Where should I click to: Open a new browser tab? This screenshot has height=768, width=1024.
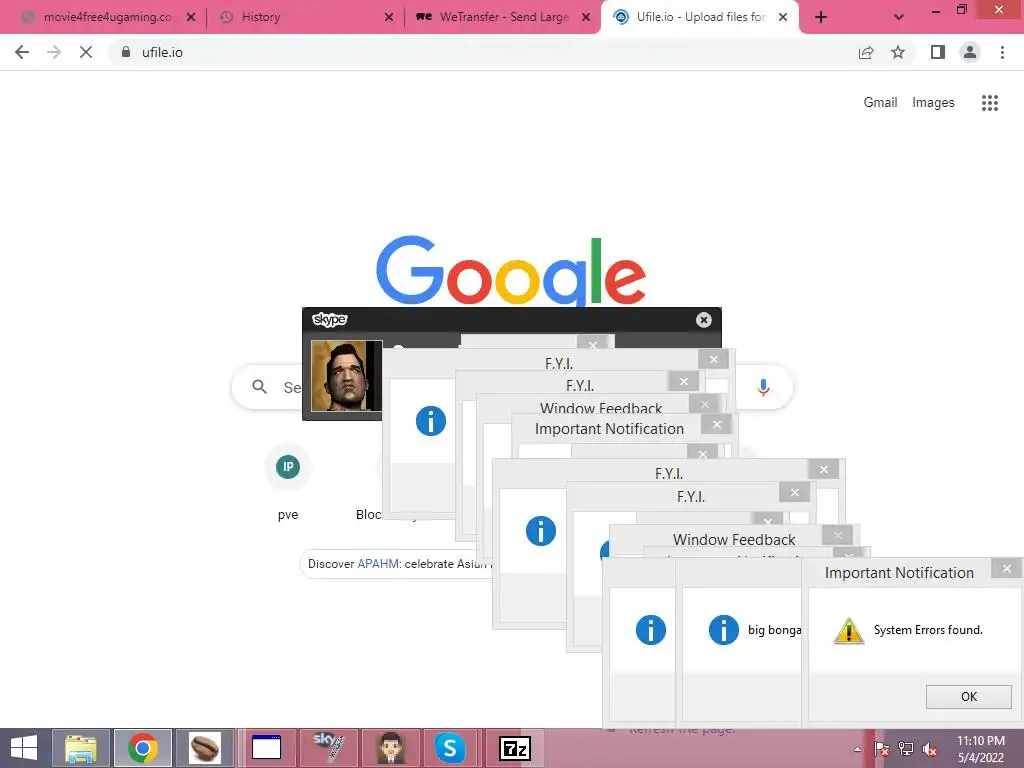click(821, 17)
